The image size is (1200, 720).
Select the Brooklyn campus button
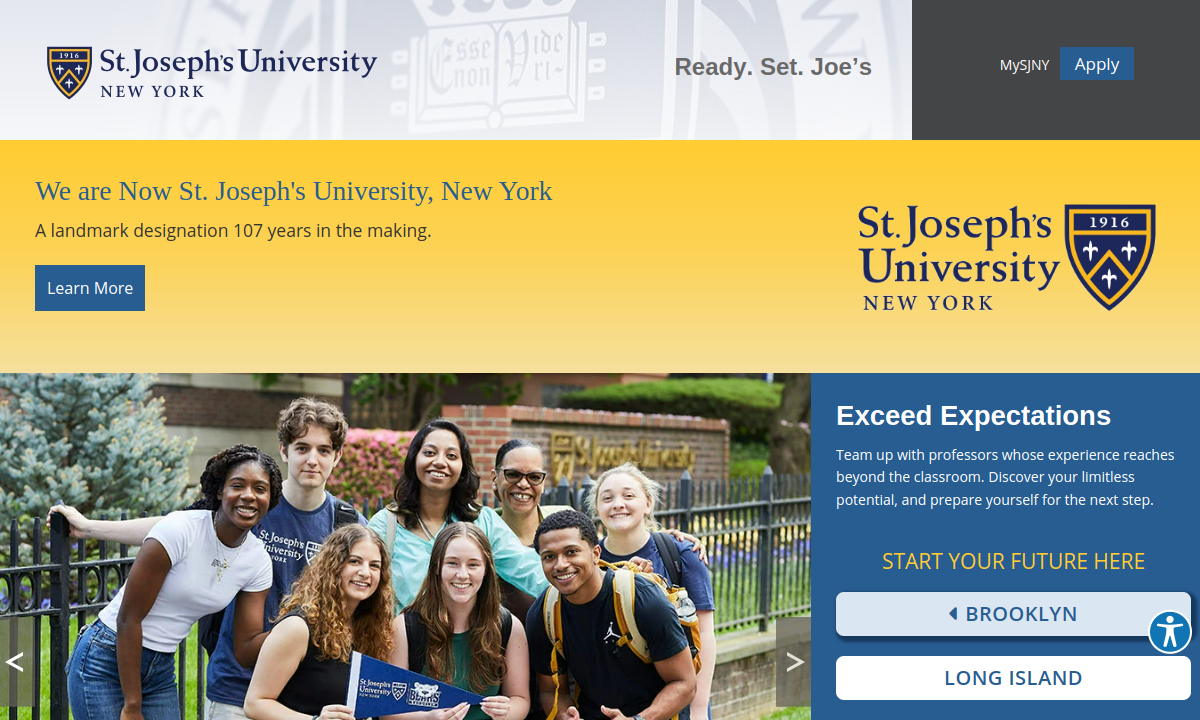click(1013, 614)
